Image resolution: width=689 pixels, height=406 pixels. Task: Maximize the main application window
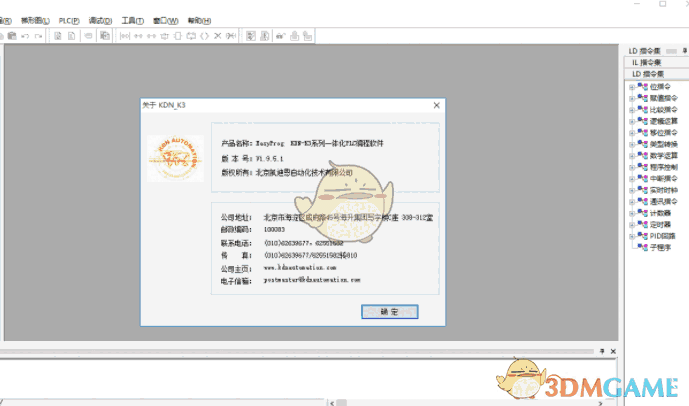(x=663, y=4)
